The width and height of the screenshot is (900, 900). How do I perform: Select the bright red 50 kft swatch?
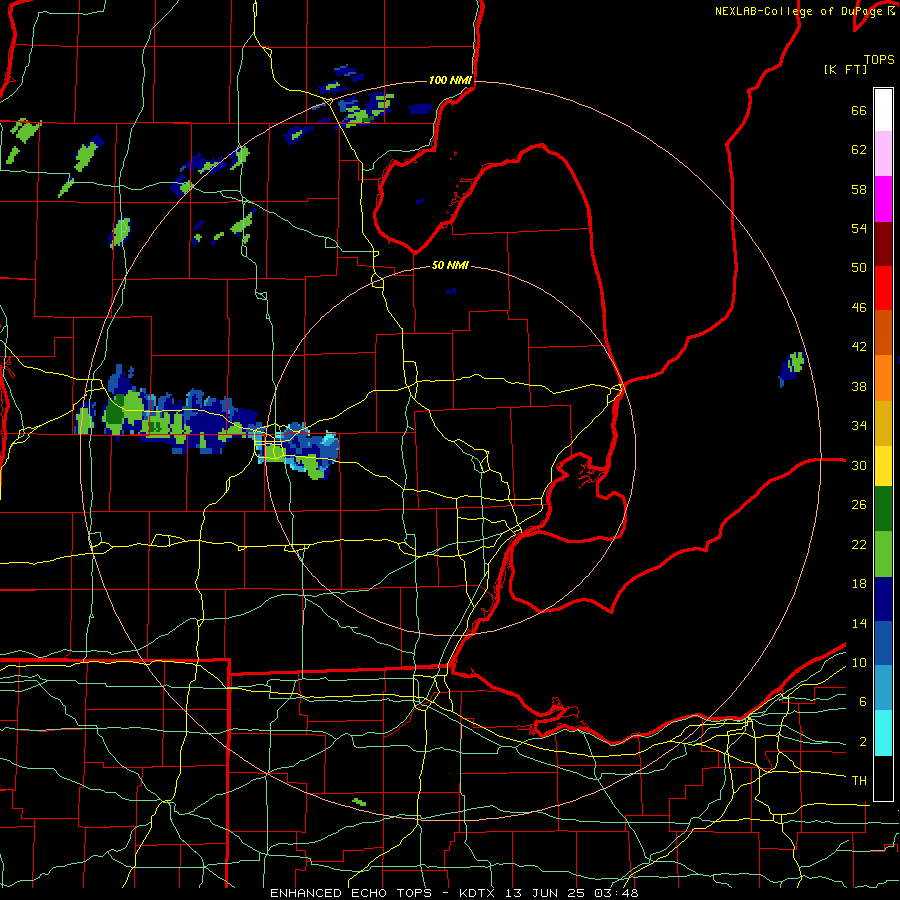[x=883, y=288]
